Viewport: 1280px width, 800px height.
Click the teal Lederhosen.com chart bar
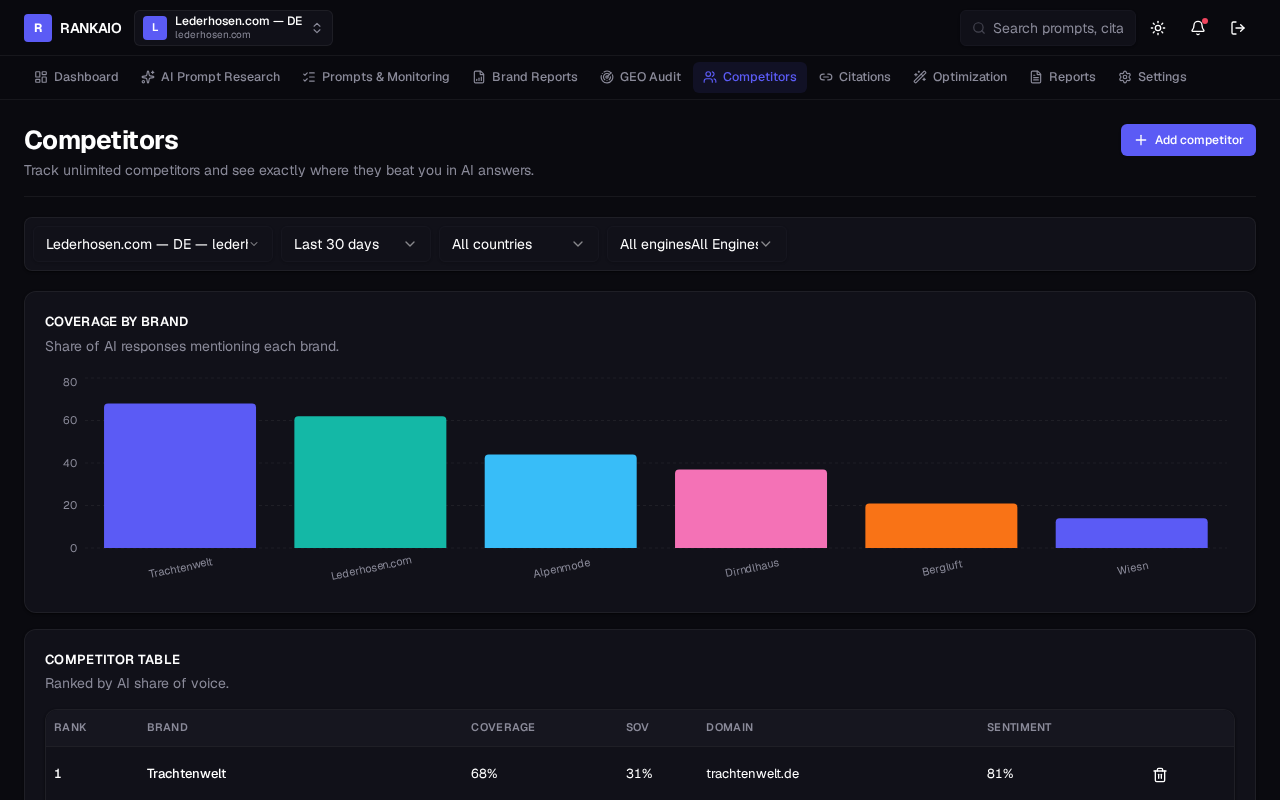click(370, 482)
